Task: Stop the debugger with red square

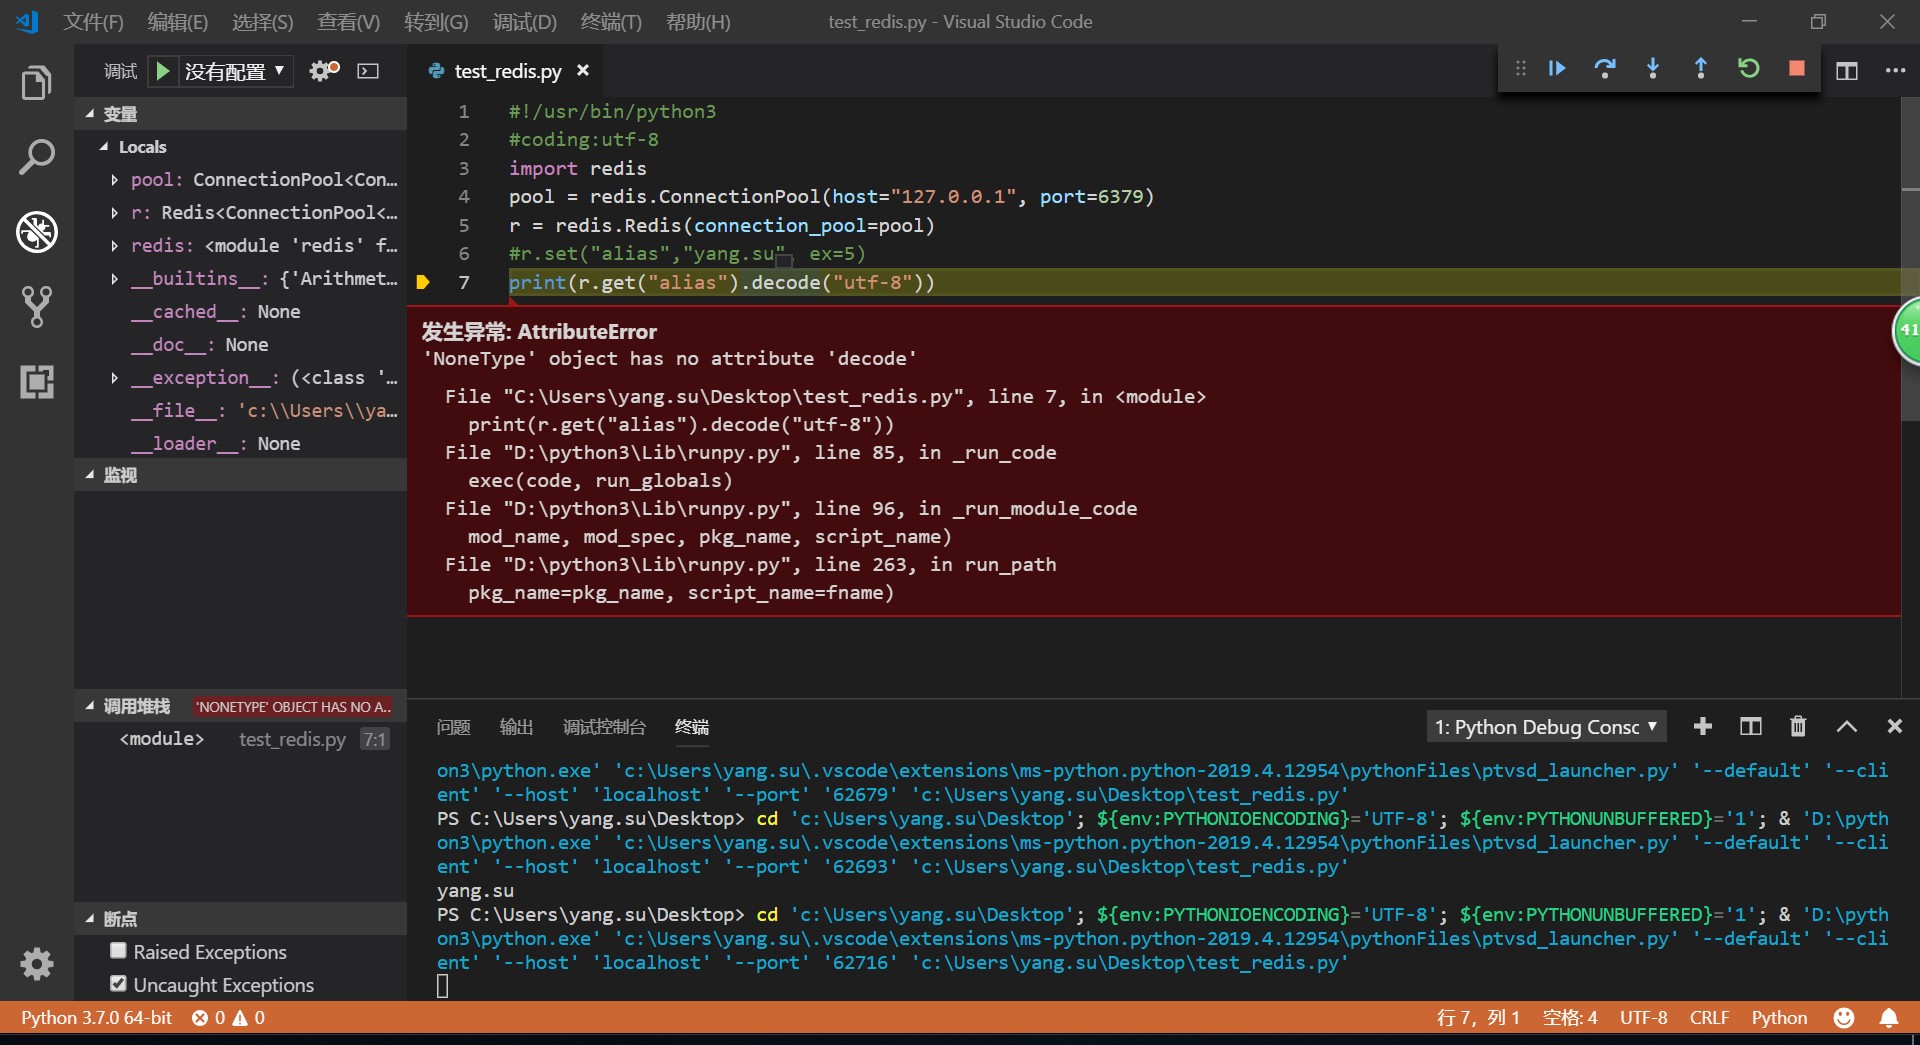Action: (x=1797, y=68)
